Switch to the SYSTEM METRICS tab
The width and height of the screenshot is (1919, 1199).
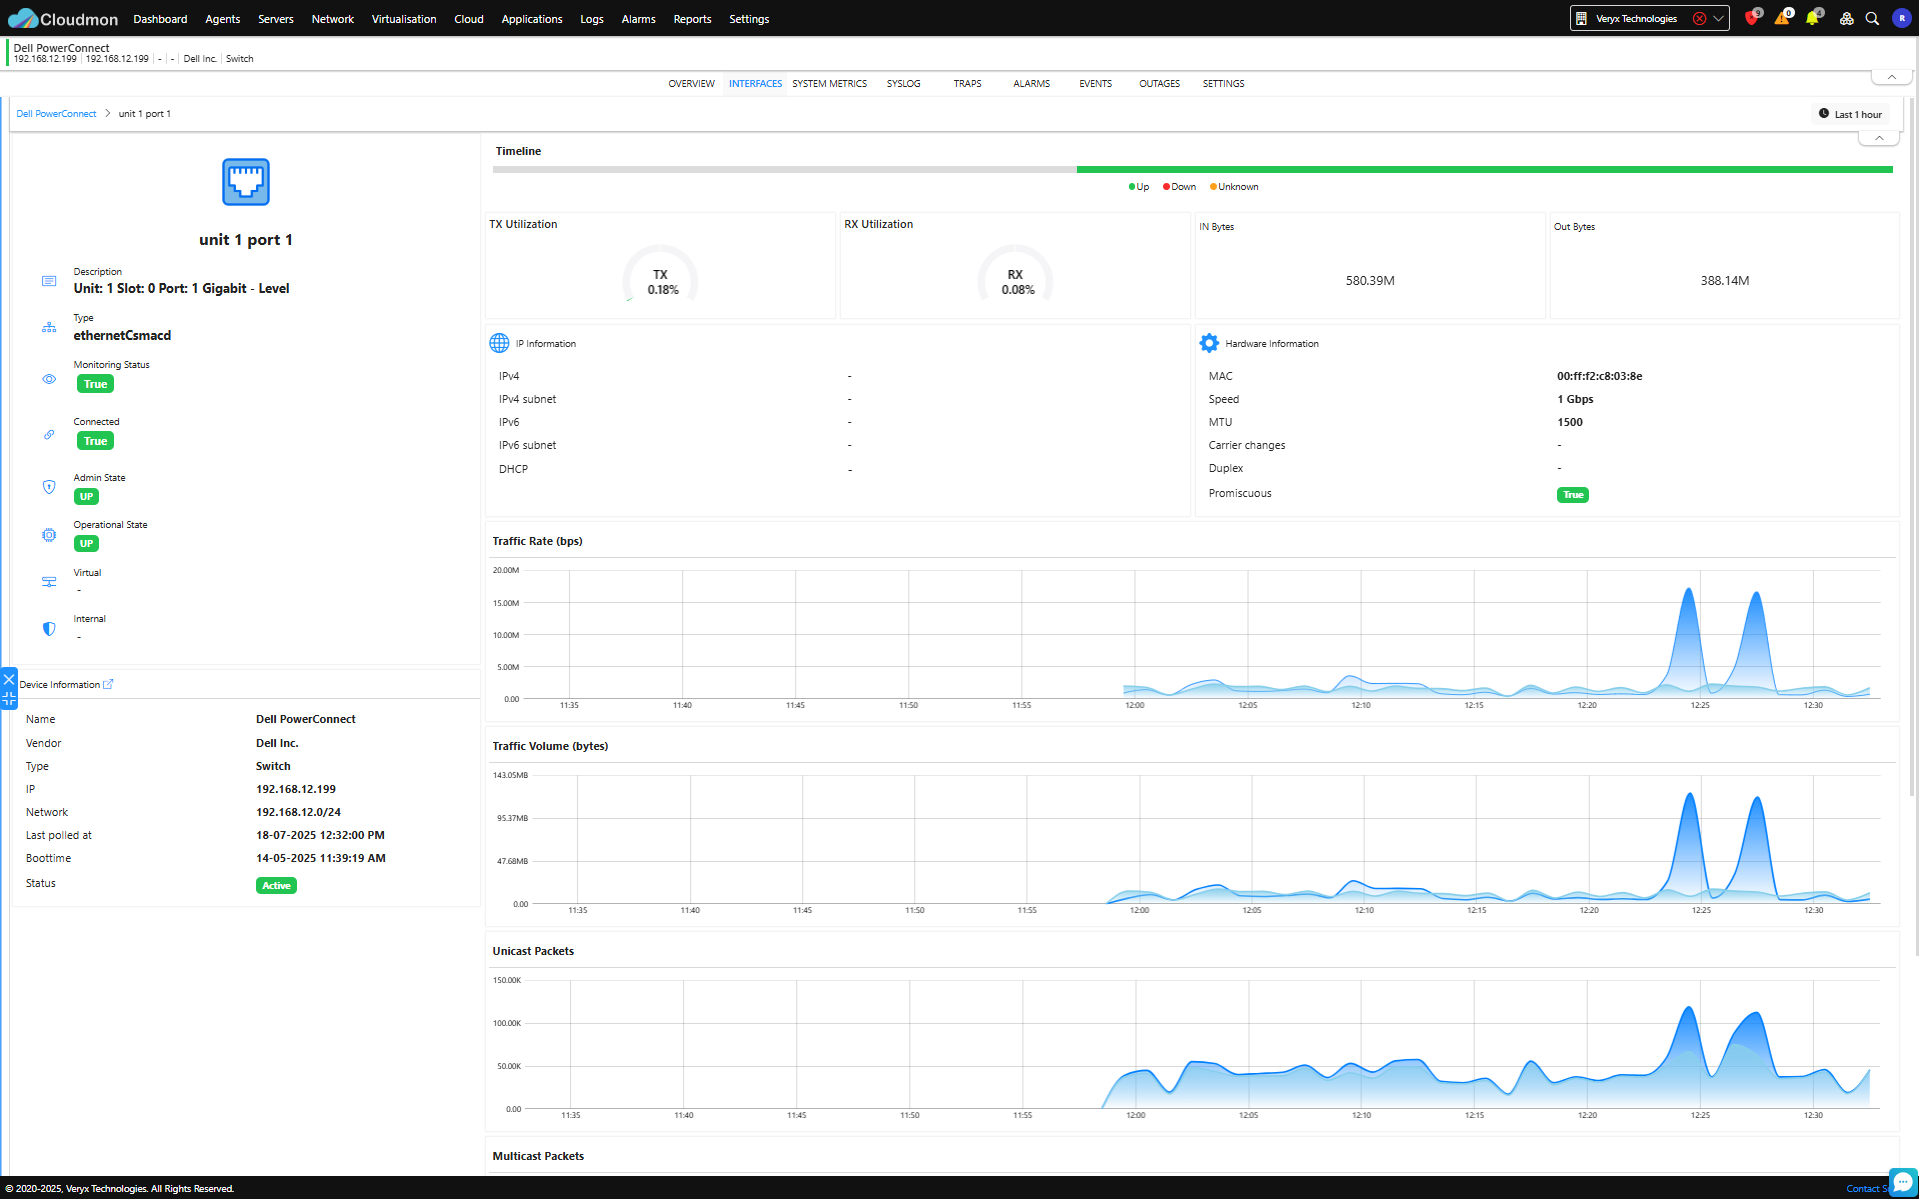830,84
